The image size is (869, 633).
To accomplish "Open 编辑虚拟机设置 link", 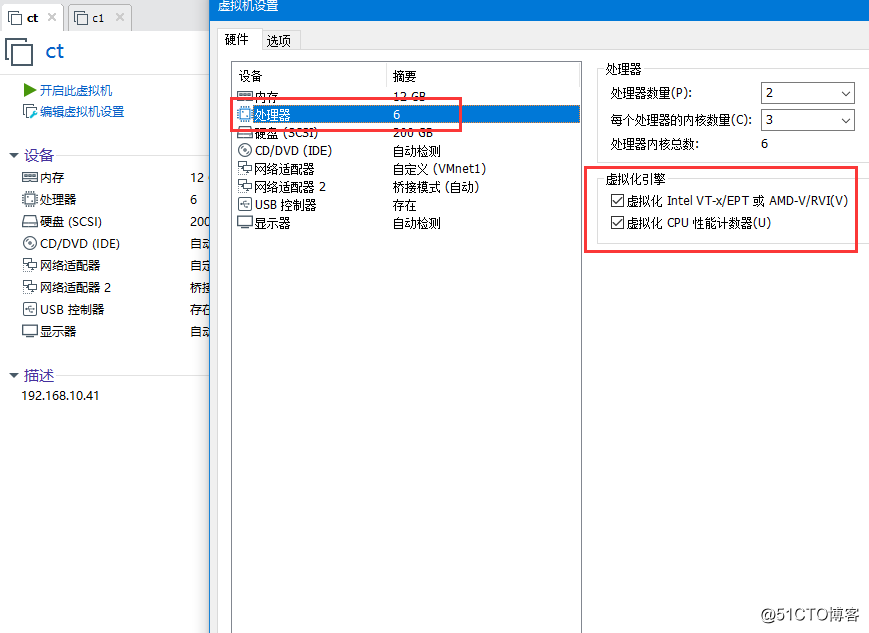I will tap(82, 111).
